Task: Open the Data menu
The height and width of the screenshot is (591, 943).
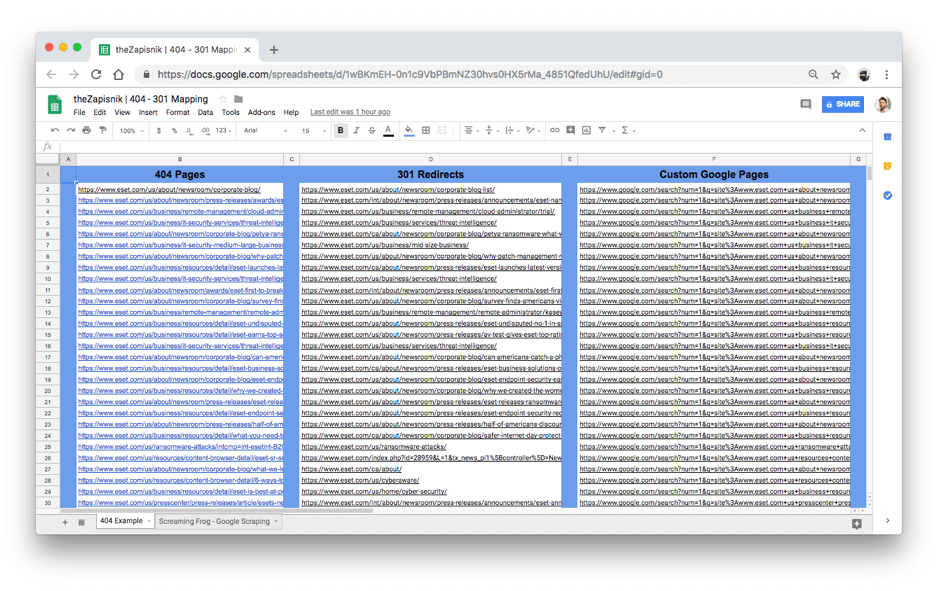Action: pyautogui.click(x=205, y=112)
